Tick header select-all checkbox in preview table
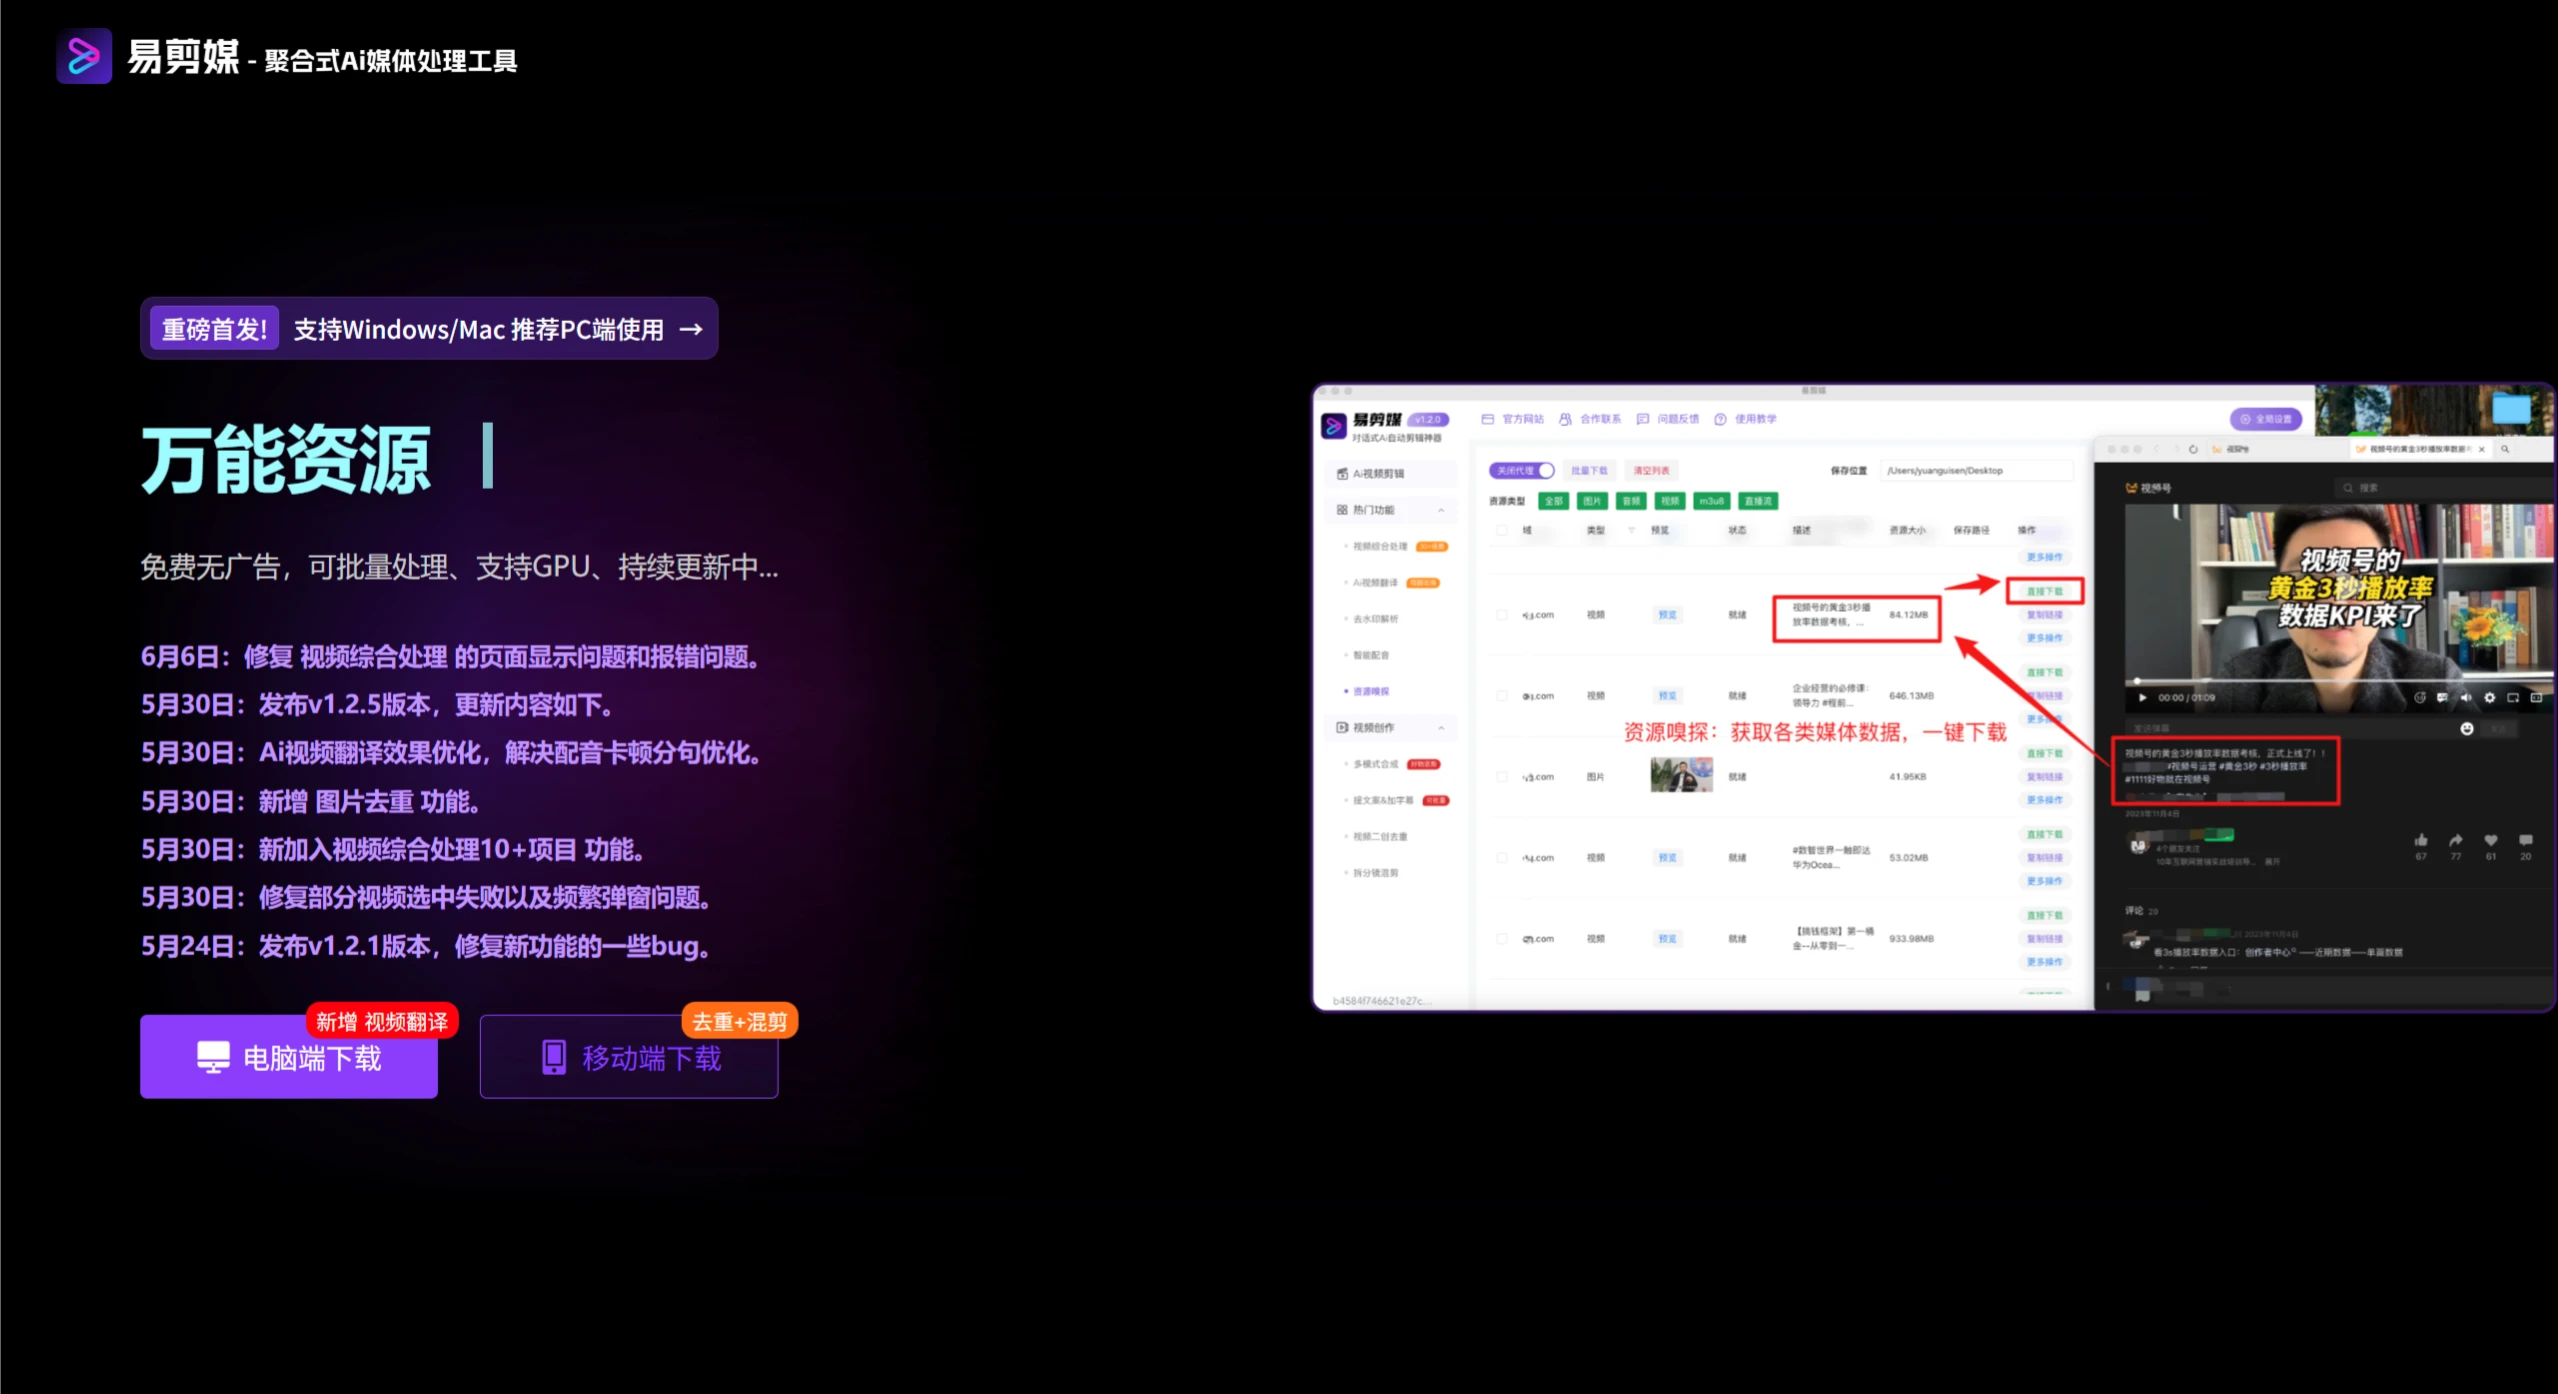Viewport: 2558px width, 1394px height. coord(1502,531)
